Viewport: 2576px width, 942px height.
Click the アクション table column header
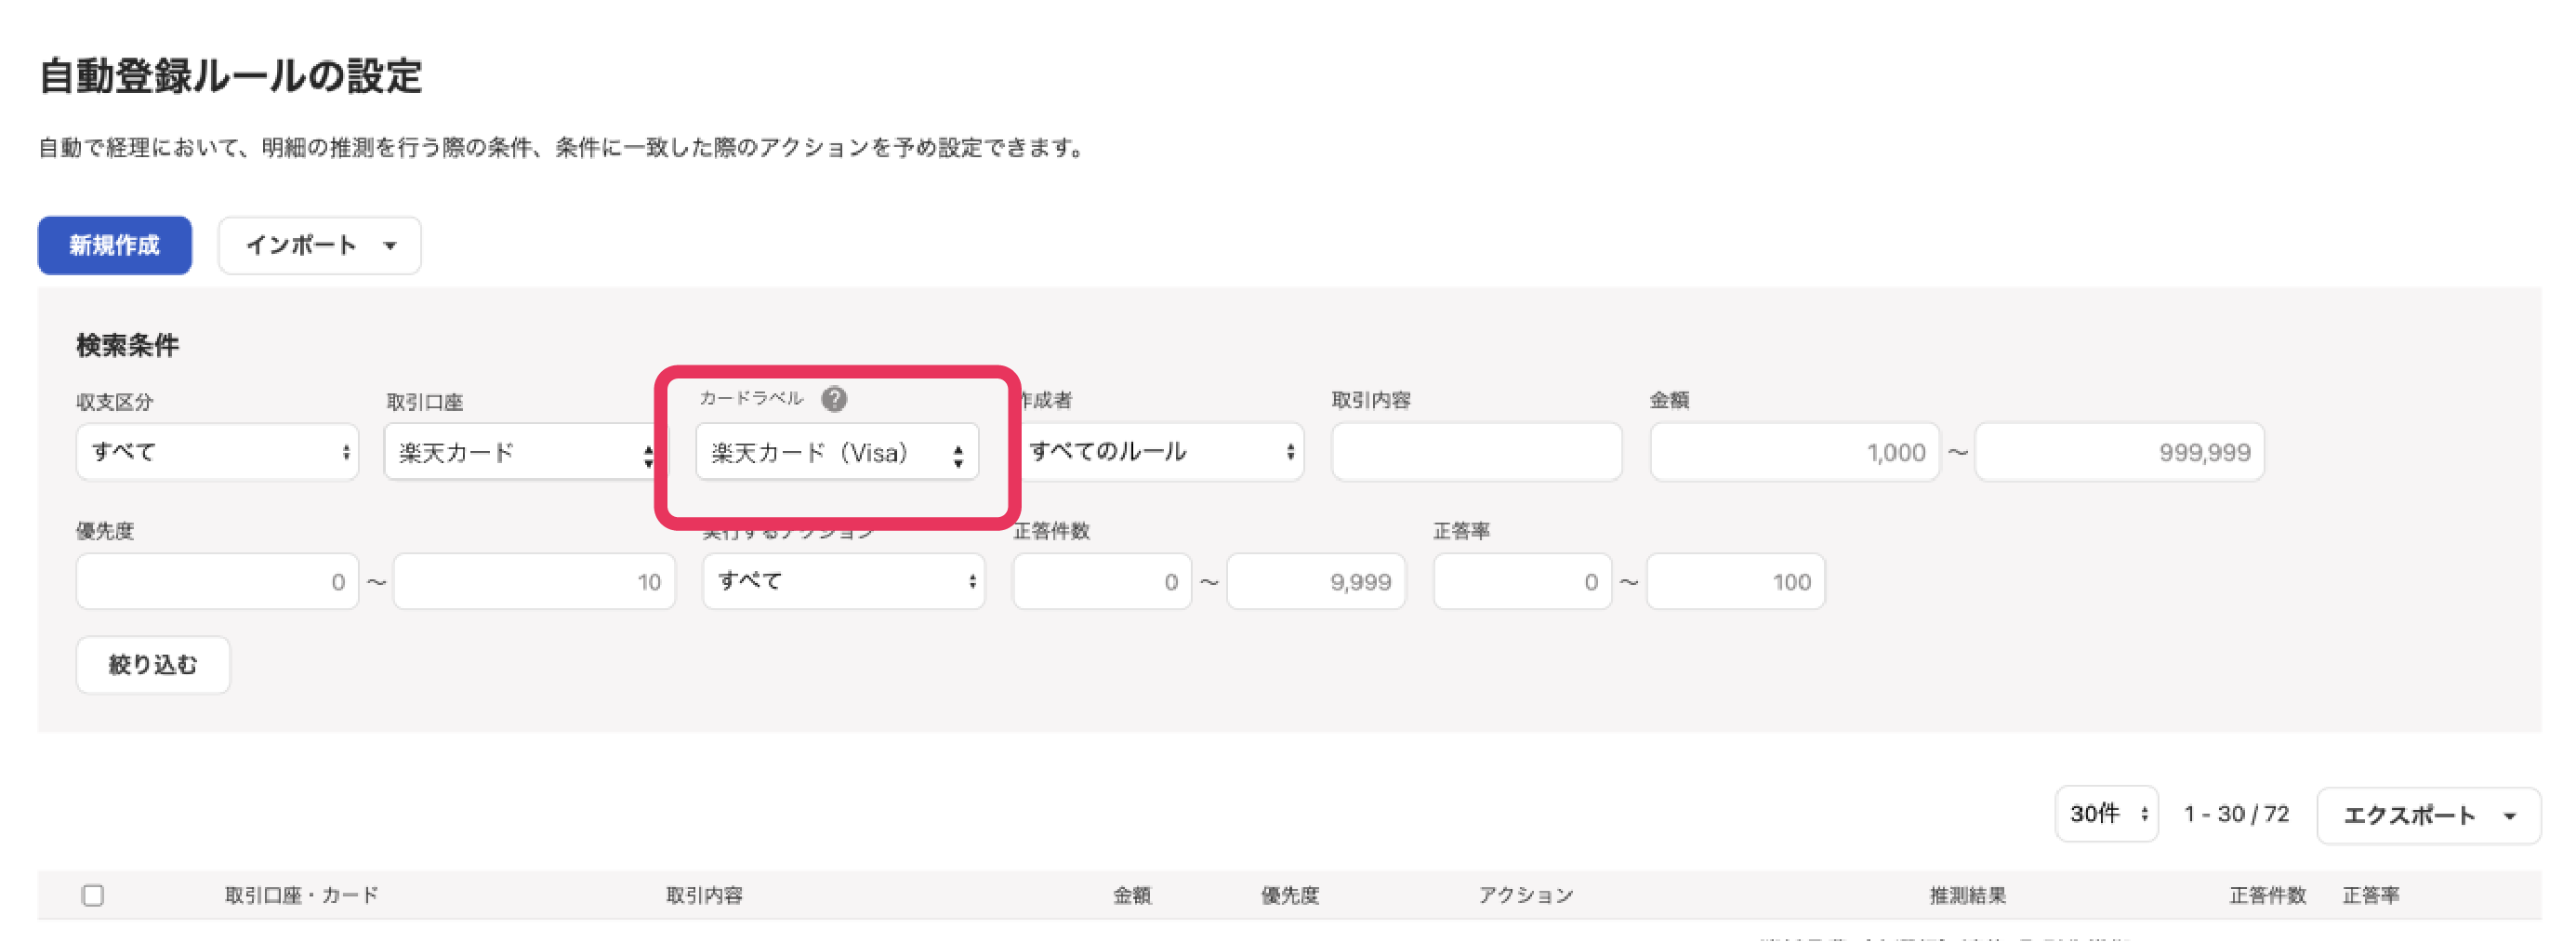click(x=1526, y=895)
